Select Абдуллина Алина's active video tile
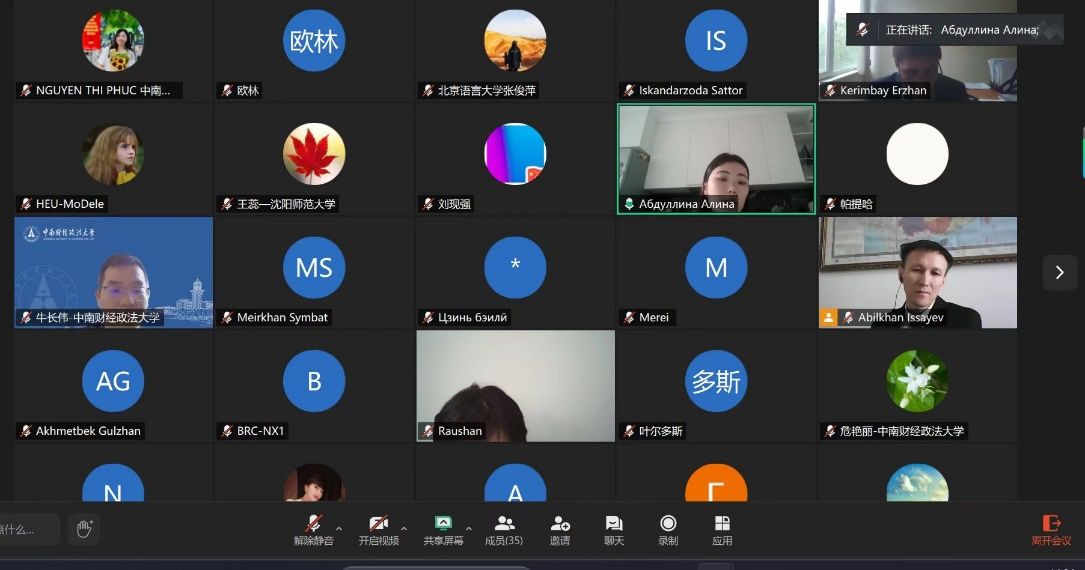 [716, 158]
